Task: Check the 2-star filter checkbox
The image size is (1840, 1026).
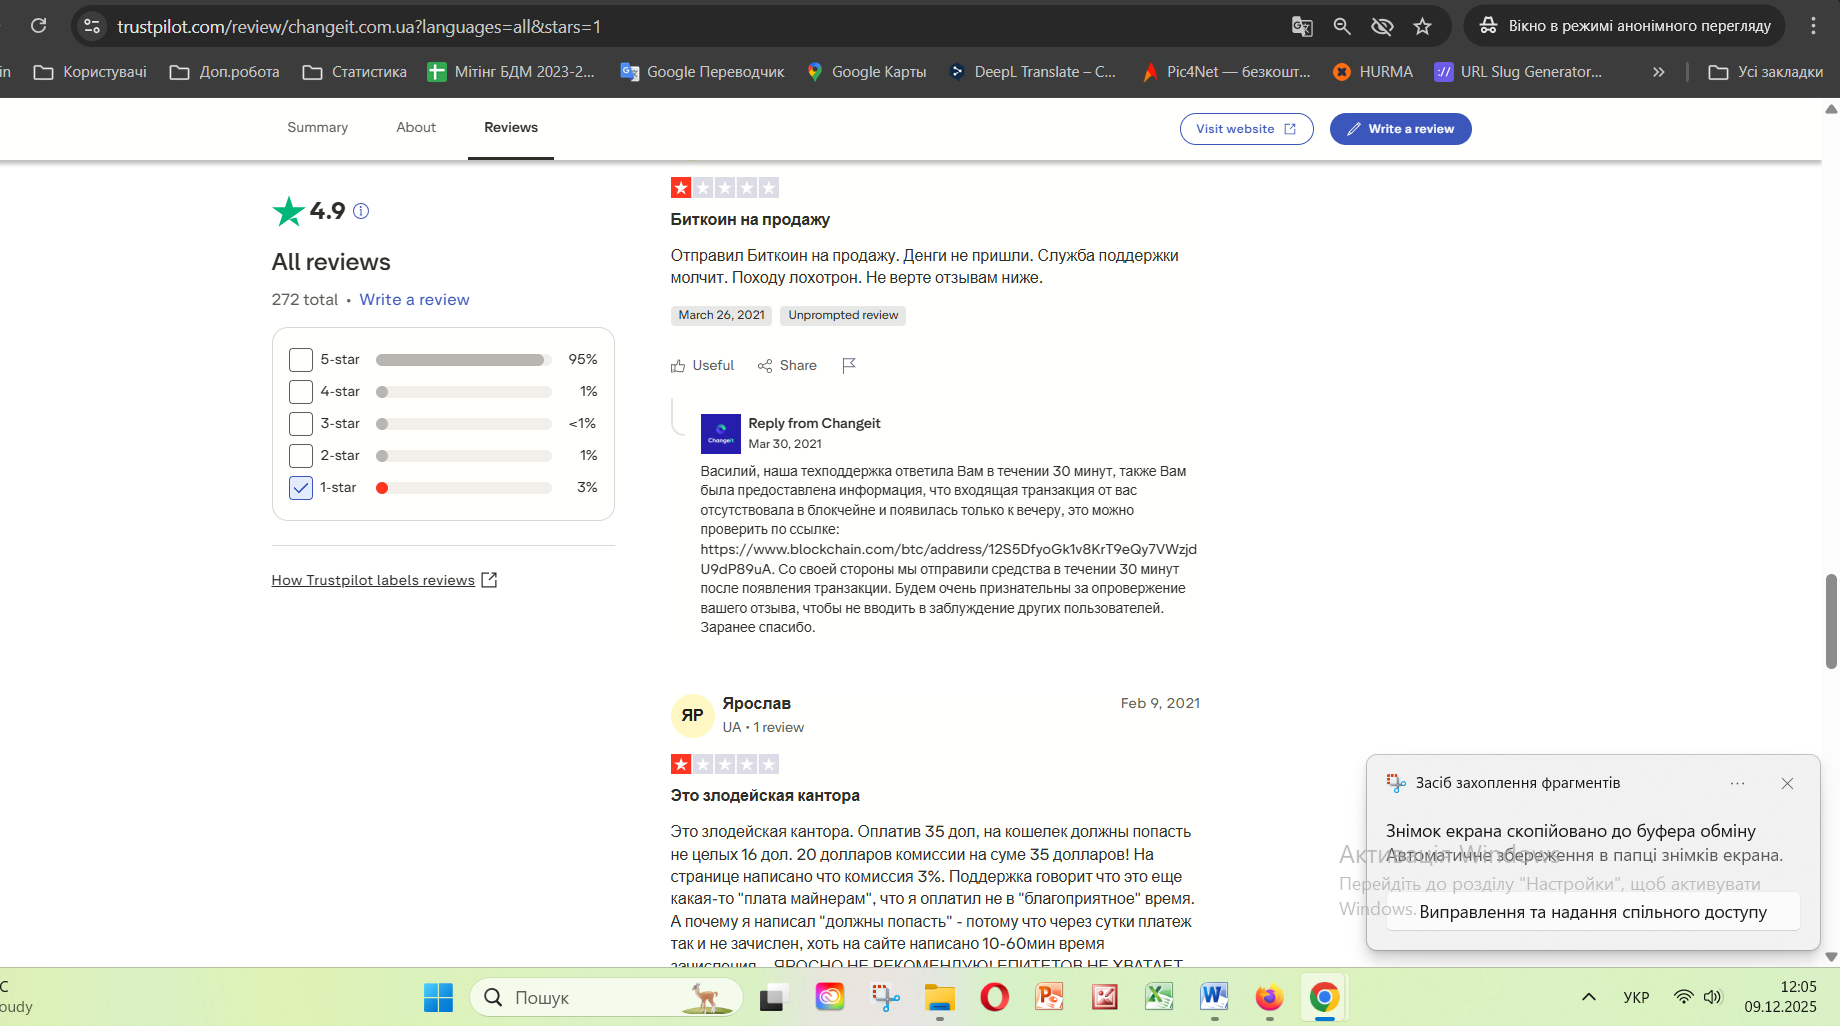Action: tap(300, 456)
